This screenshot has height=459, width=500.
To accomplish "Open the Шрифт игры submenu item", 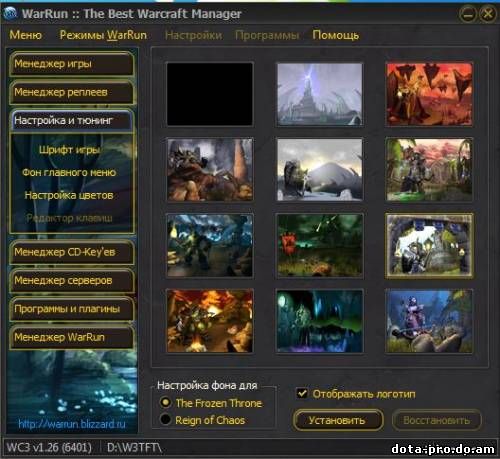I will [69, 150].
